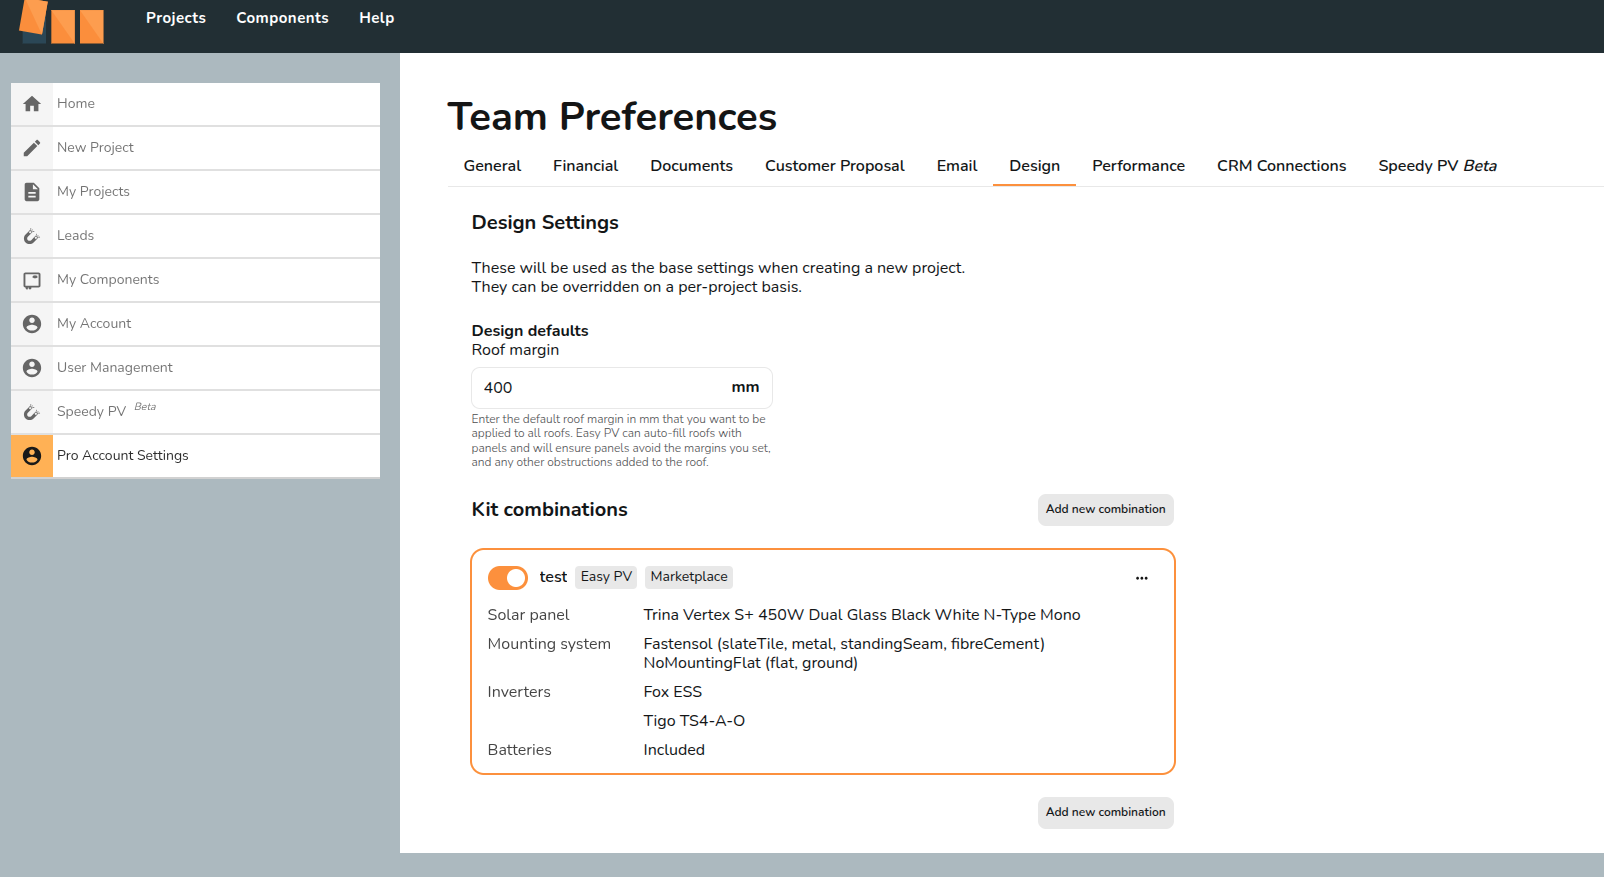Image resolution: width=1604 pixels, height=877 pixels.
Task: Click the My Projects document icon
Action: tap(32, 192)
